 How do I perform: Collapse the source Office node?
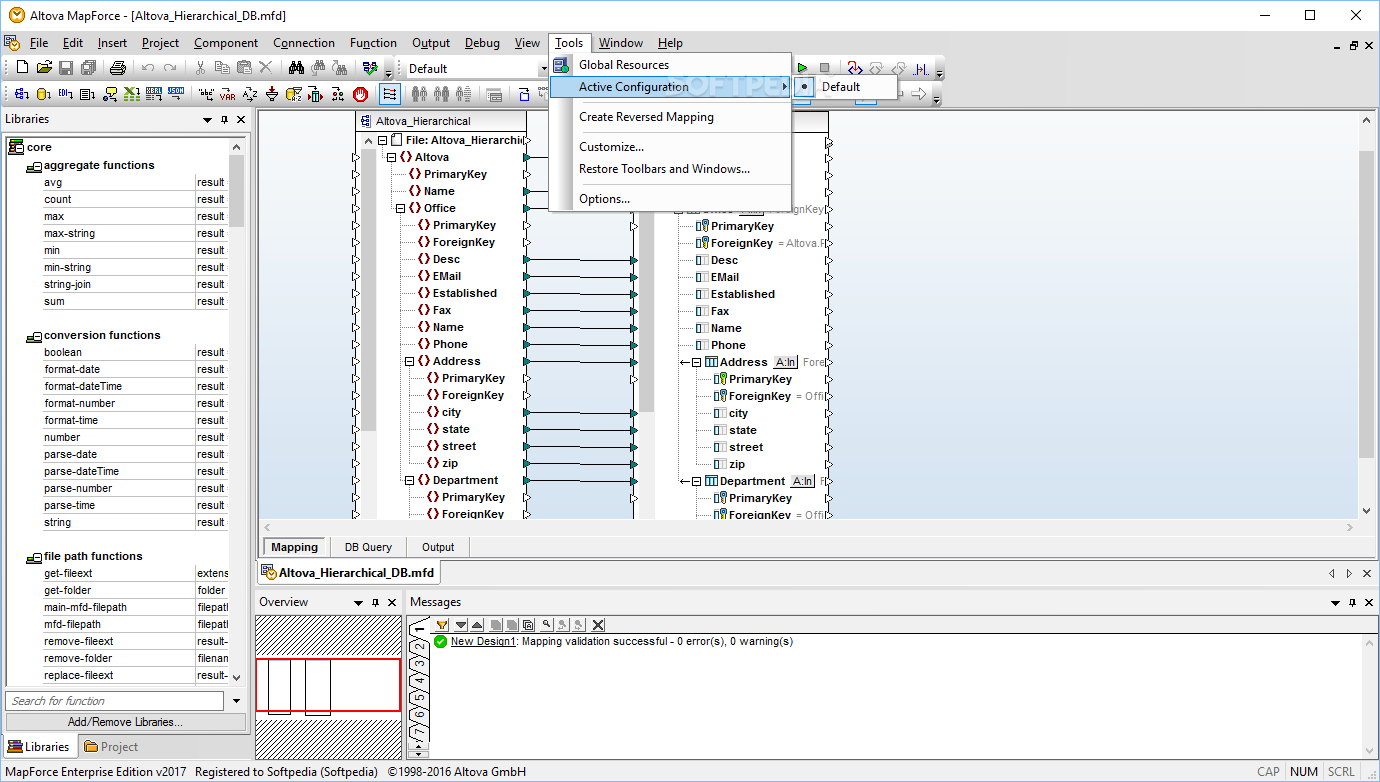[x=401, y=208]
